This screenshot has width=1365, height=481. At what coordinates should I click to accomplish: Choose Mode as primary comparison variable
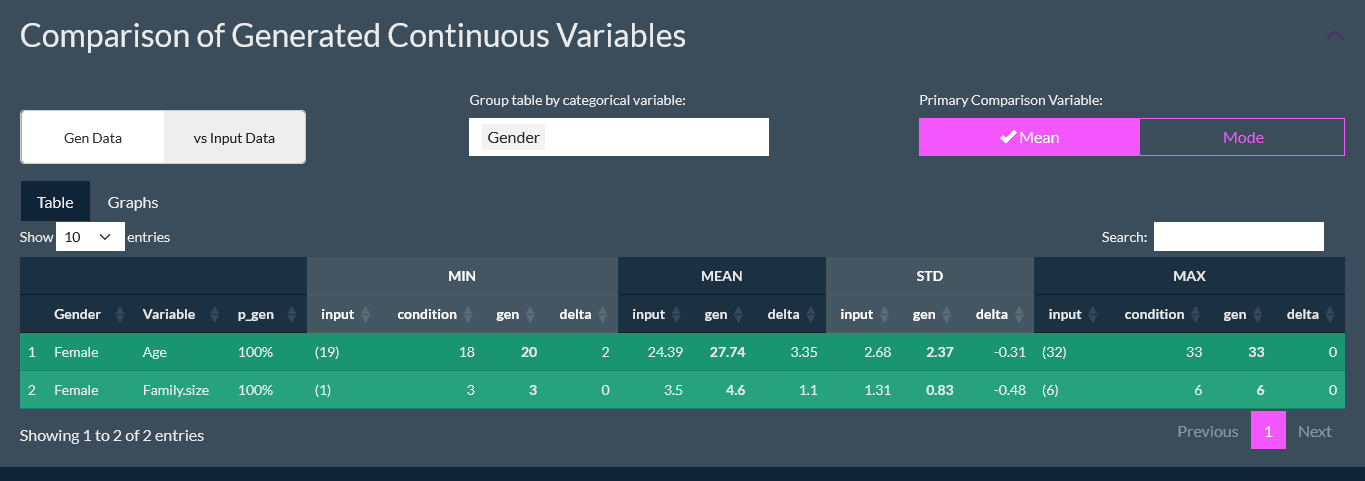1243,137
